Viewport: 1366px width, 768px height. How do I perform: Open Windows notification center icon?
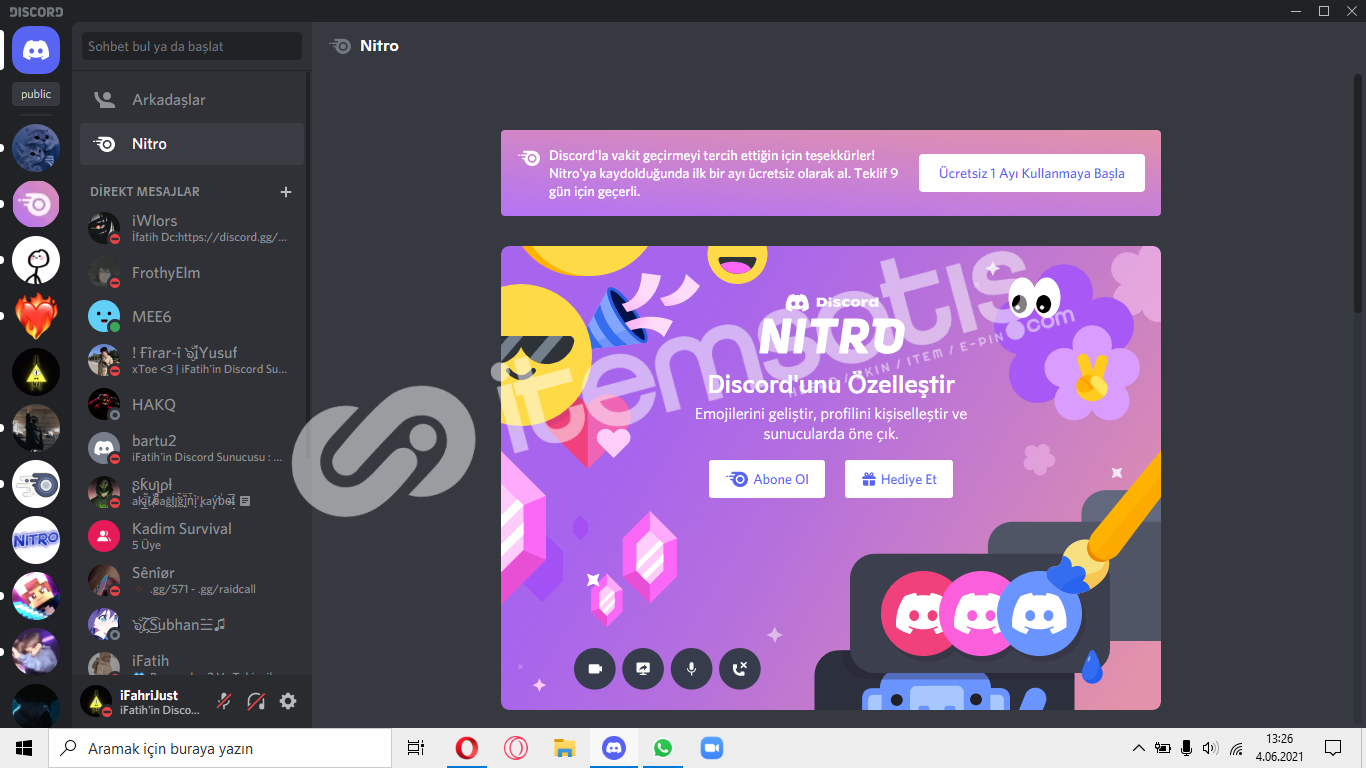(x=1333, y=748)
